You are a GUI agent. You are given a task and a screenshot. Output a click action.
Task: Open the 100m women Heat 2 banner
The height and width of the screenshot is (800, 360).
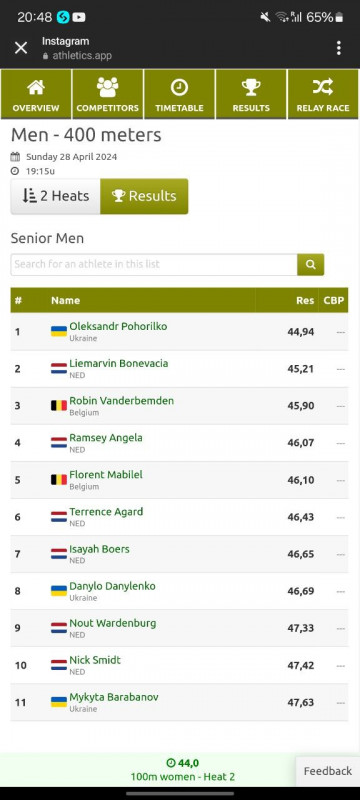pyautogui.click(x=183, y=770)
